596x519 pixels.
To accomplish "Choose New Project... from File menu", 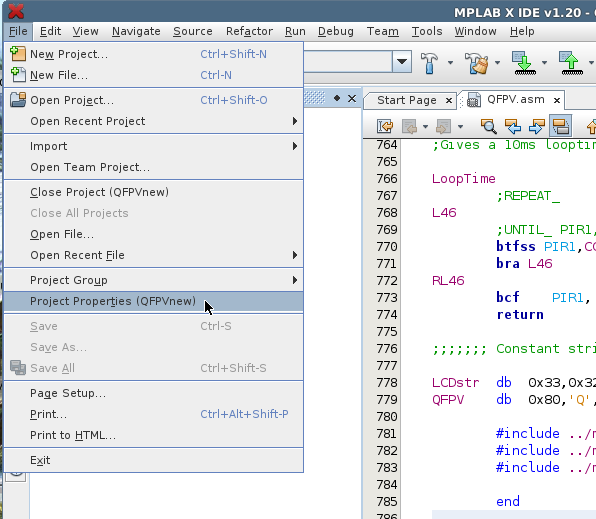I will click(154, 54).
